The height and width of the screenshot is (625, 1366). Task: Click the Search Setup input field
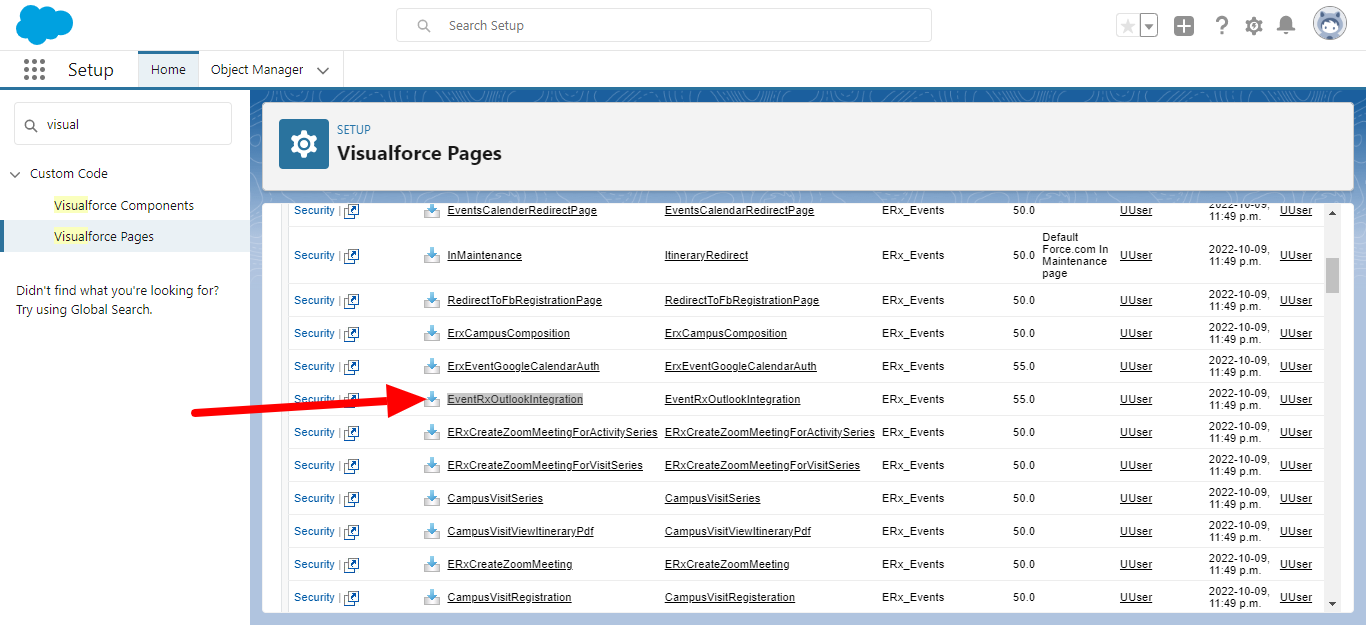(663, 25)
